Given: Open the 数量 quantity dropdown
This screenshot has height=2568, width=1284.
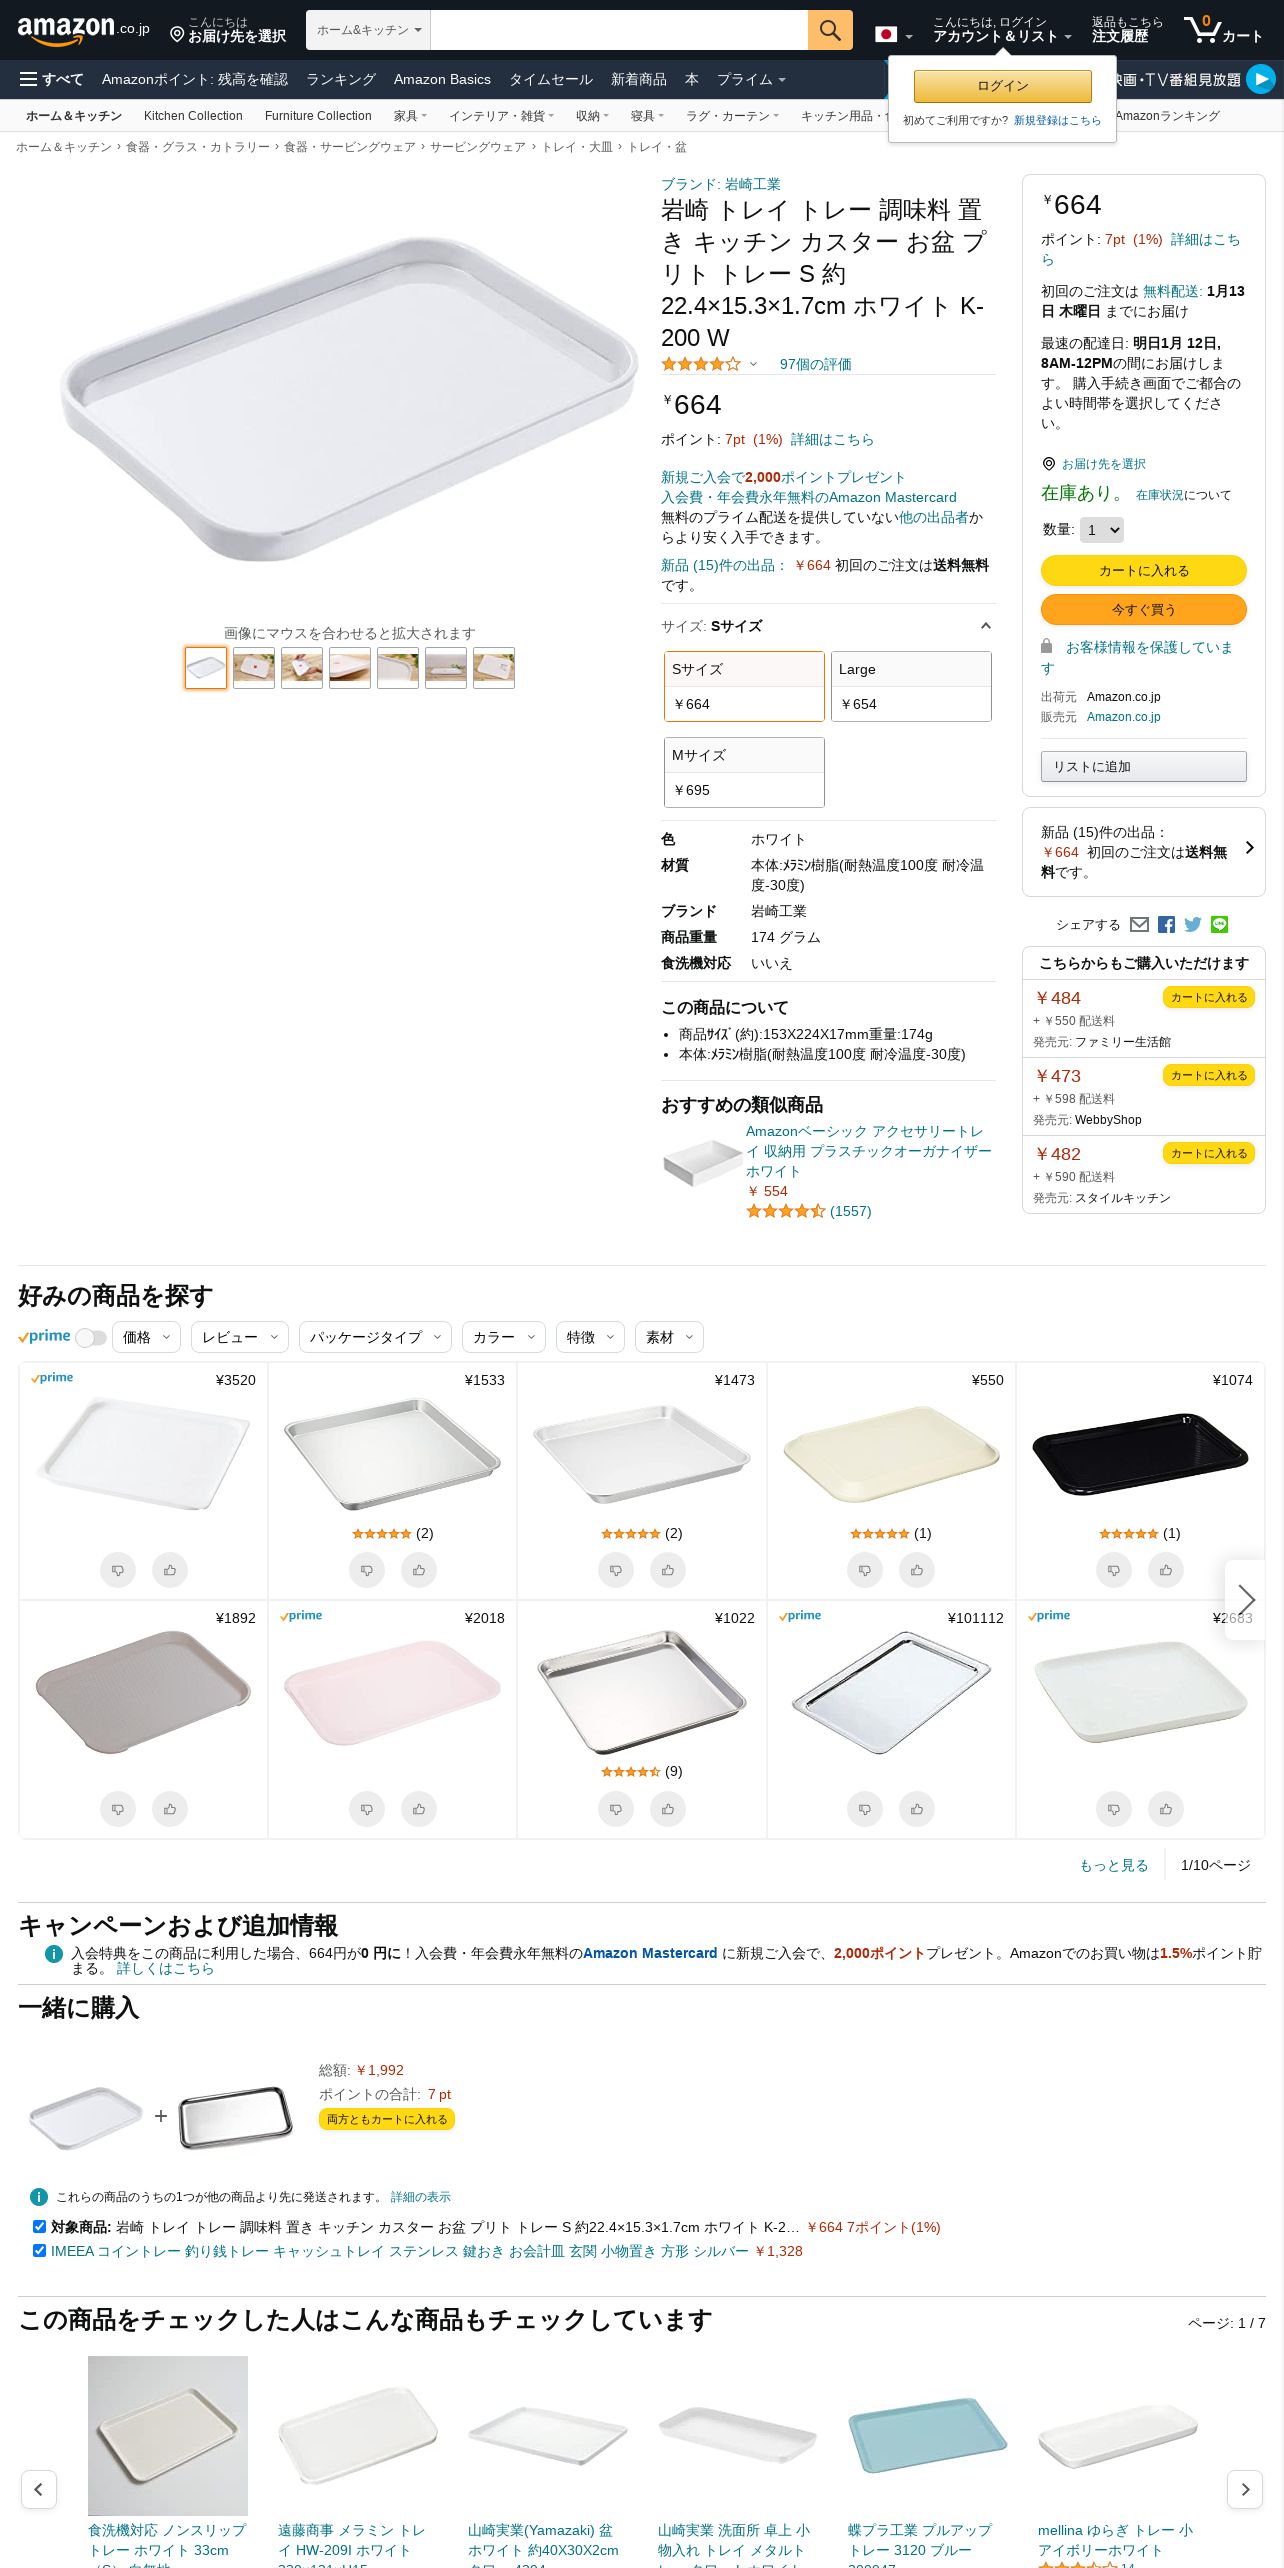Looking at the screenshot, I should click(1102, 530).
